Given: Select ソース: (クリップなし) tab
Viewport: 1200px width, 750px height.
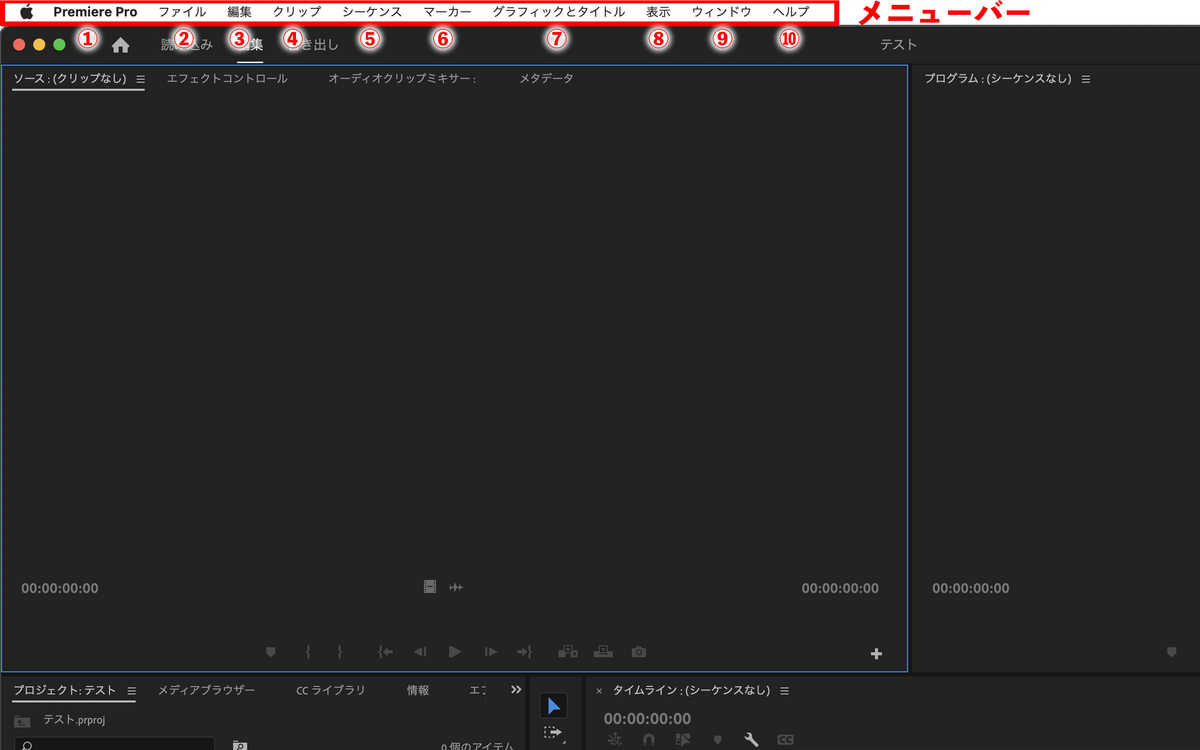Looking at the screenshot, I should [69, 79].
